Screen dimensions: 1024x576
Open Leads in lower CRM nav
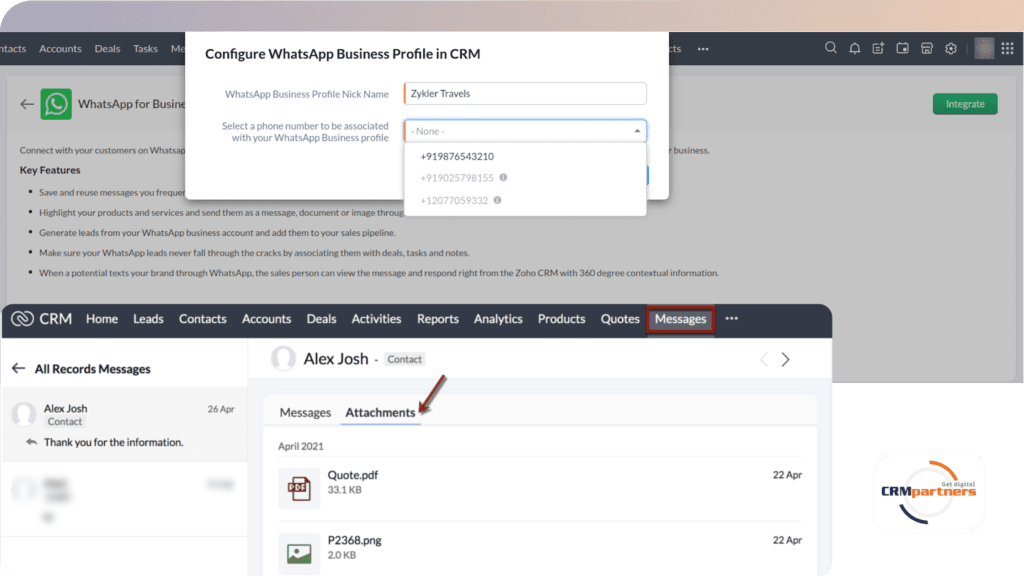pos(148,319)
